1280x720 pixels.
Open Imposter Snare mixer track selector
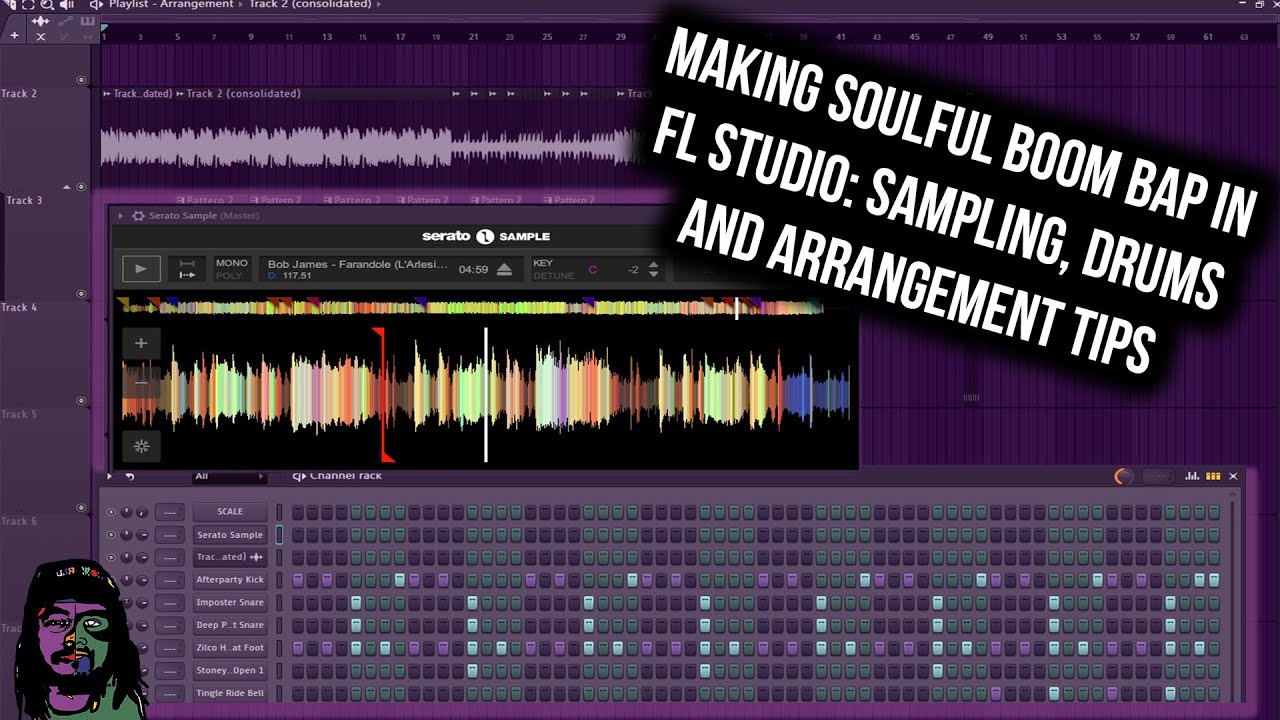tap(170, 602)
